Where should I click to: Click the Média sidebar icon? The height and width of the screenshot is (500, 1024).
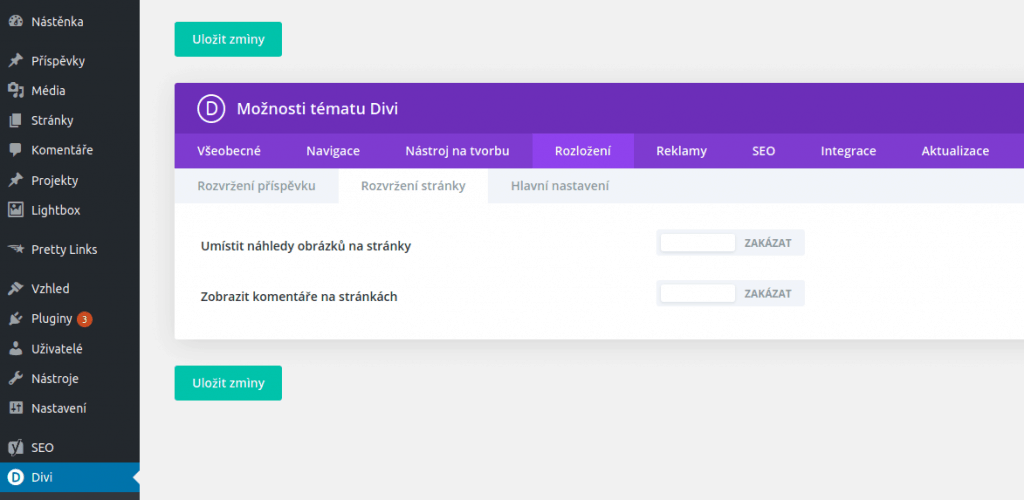15,91
